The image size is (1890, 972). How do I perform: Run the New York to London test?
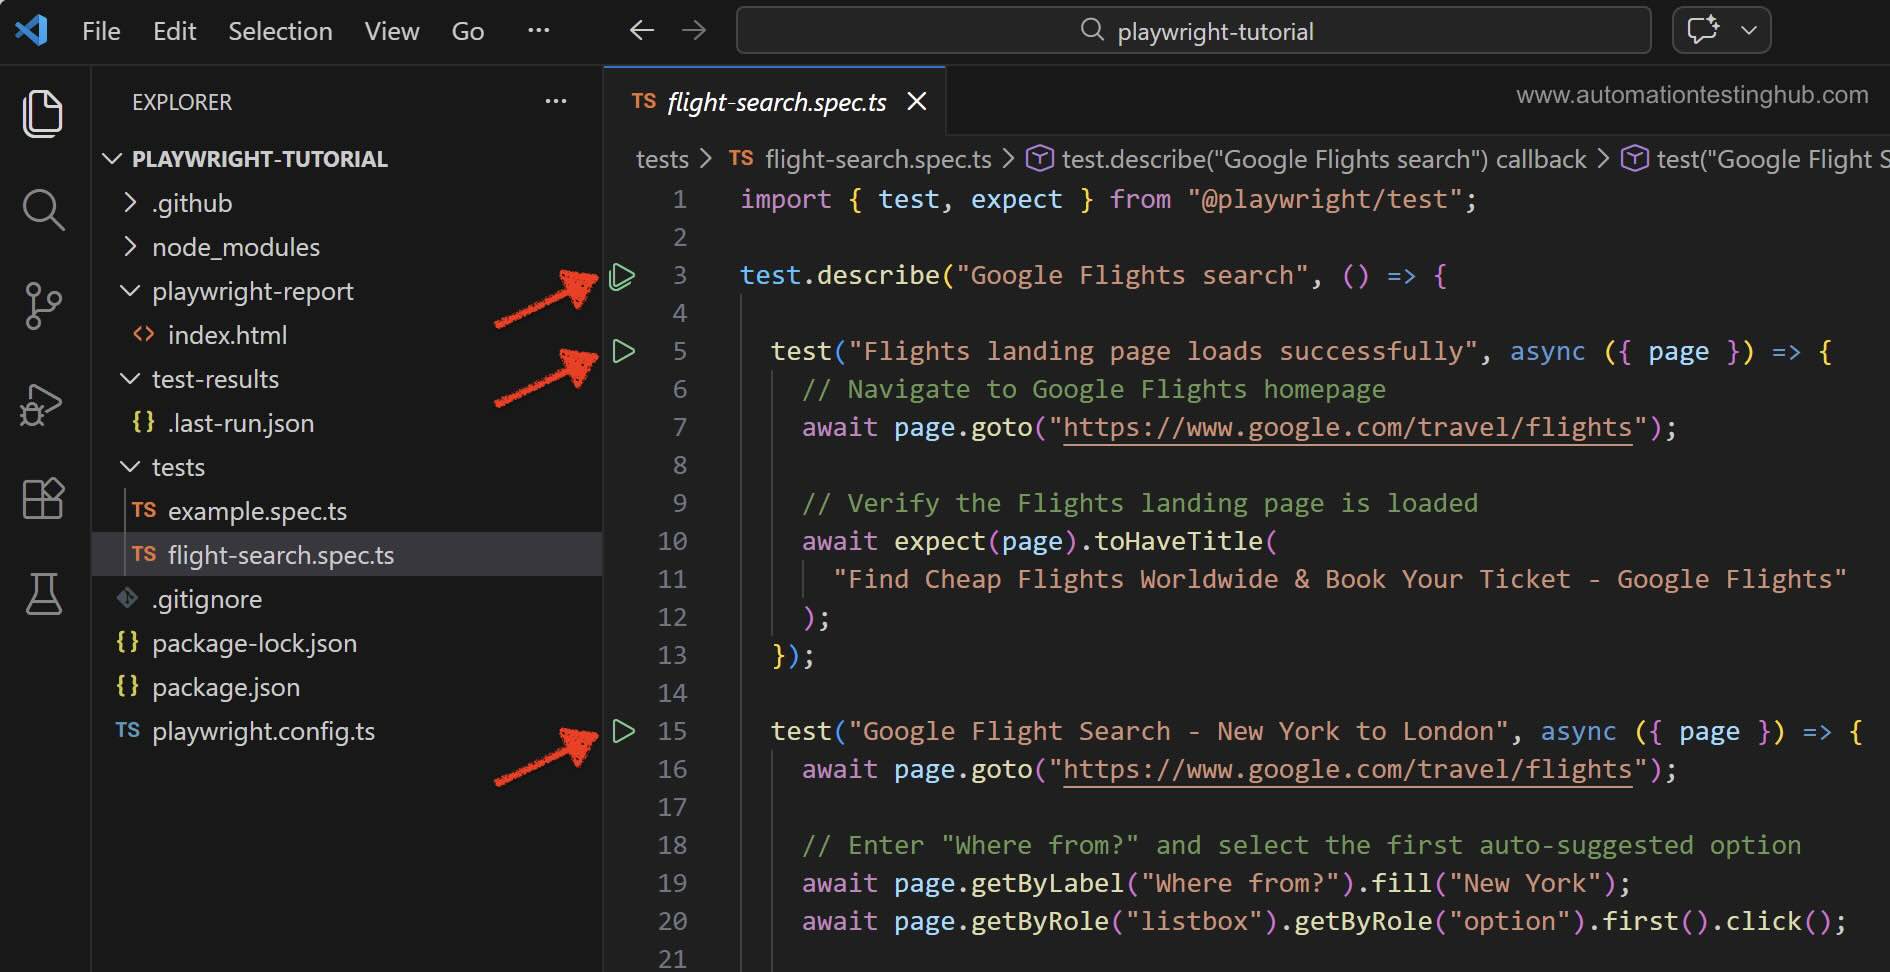click(x=623, y=731)
